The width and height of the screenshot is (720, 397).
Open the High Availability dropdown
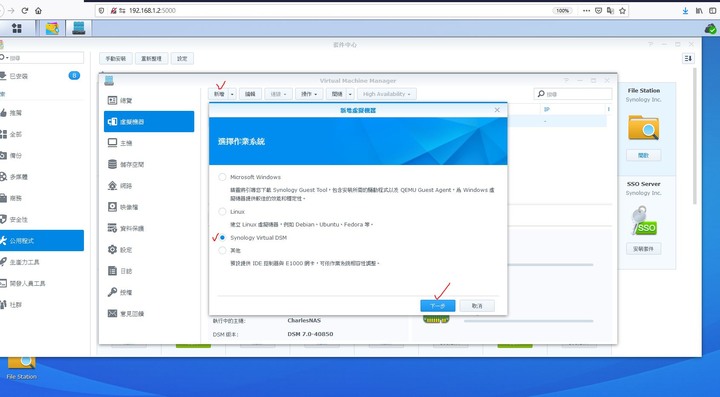click(x=387, y=94)
